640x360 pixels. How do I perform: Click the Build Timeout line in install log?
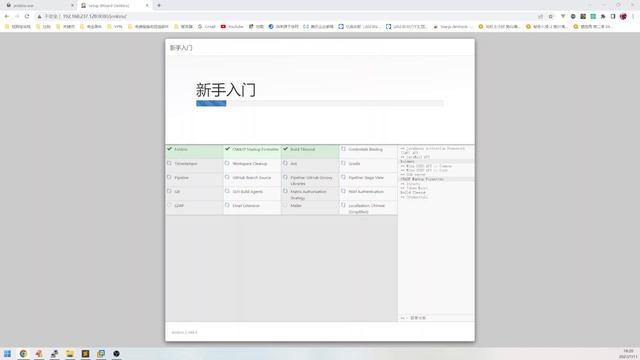[413, 192]
